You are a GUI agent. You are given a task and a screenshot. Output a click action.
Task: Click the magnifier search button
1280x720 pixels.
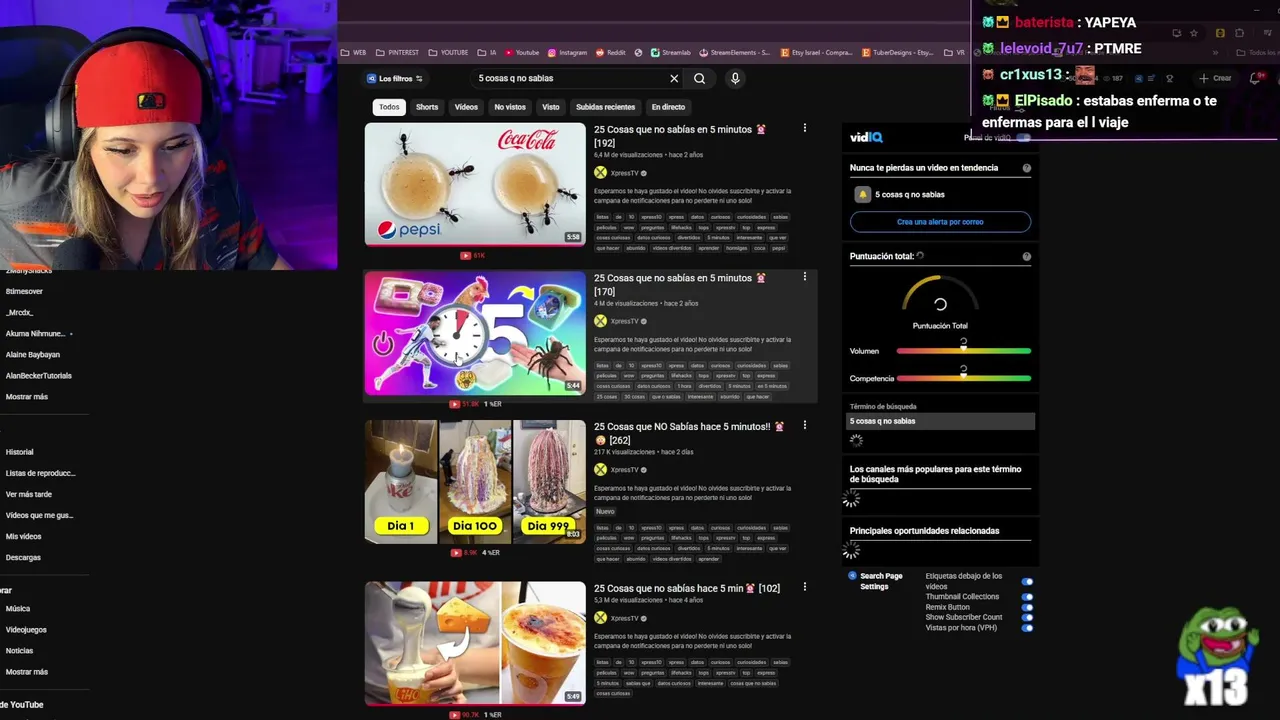pyautogui.click(x=700, y=78)
